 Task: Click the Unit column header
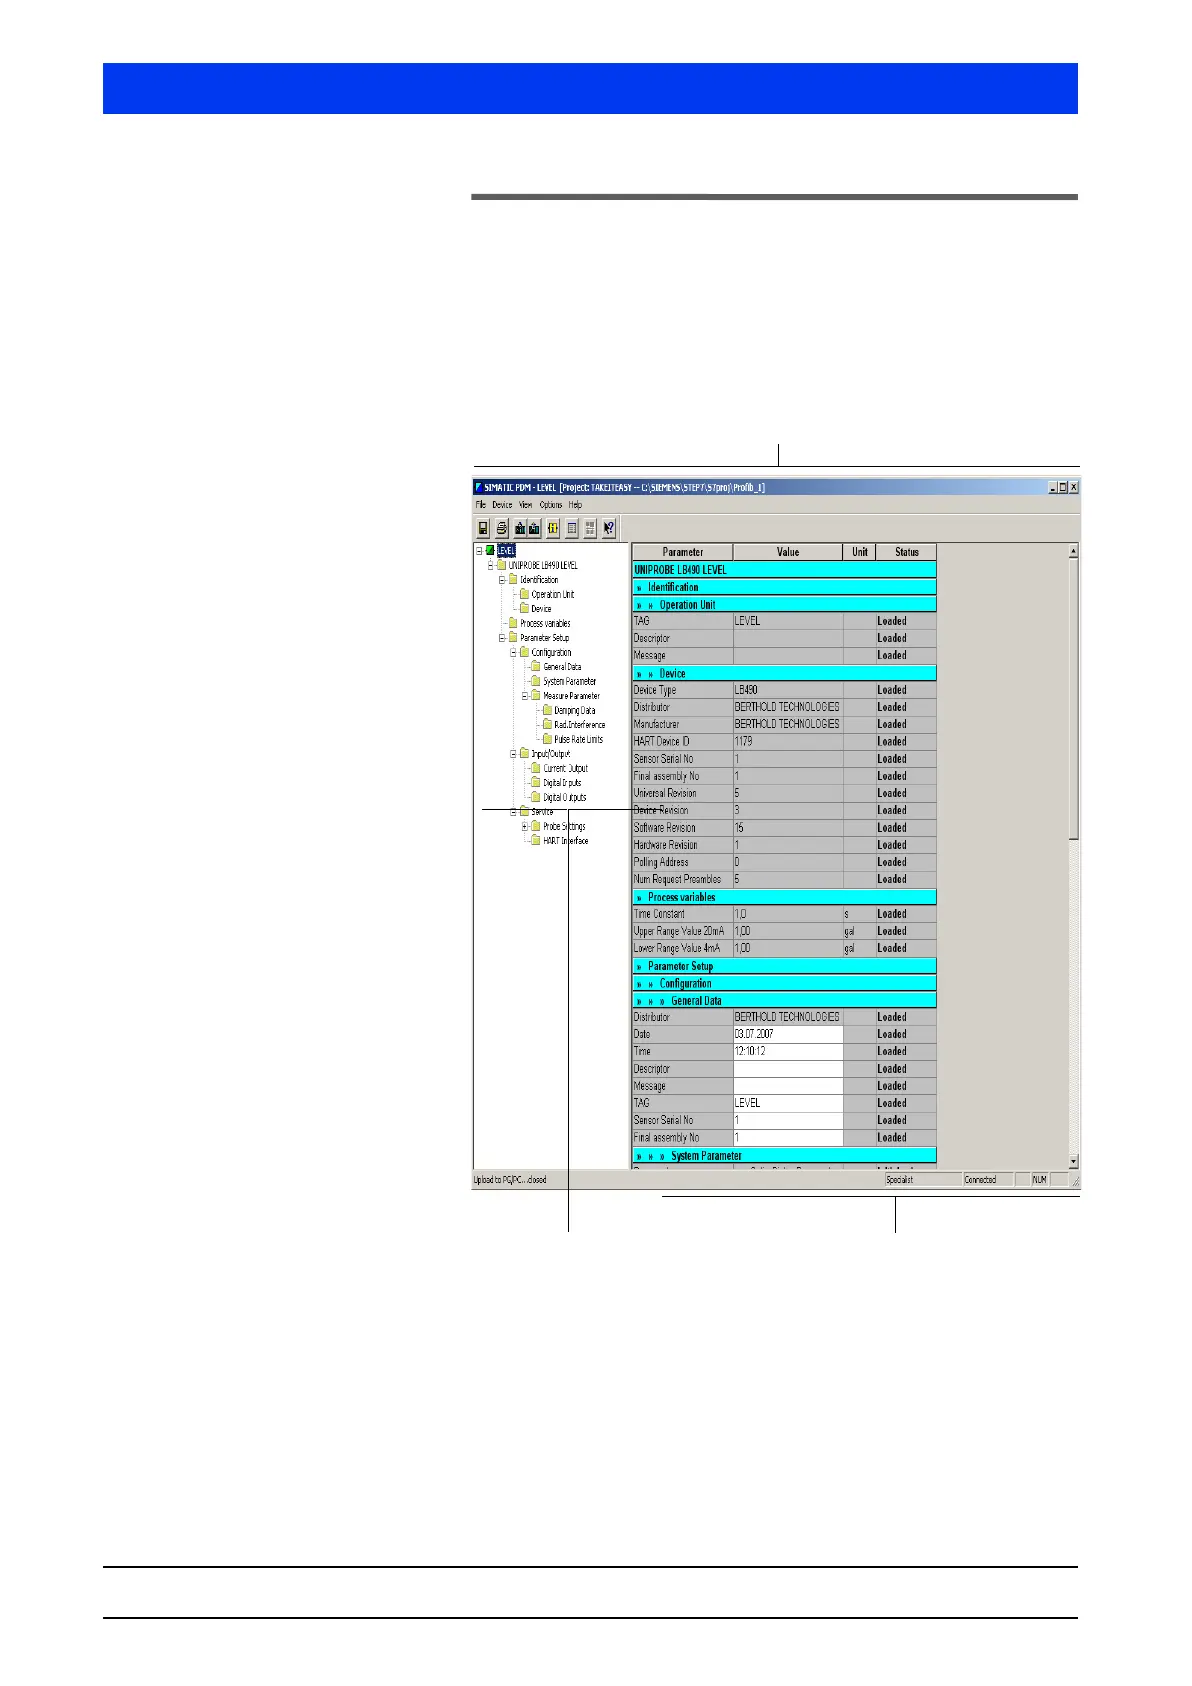pyautogui.click(x=859, y=552)
